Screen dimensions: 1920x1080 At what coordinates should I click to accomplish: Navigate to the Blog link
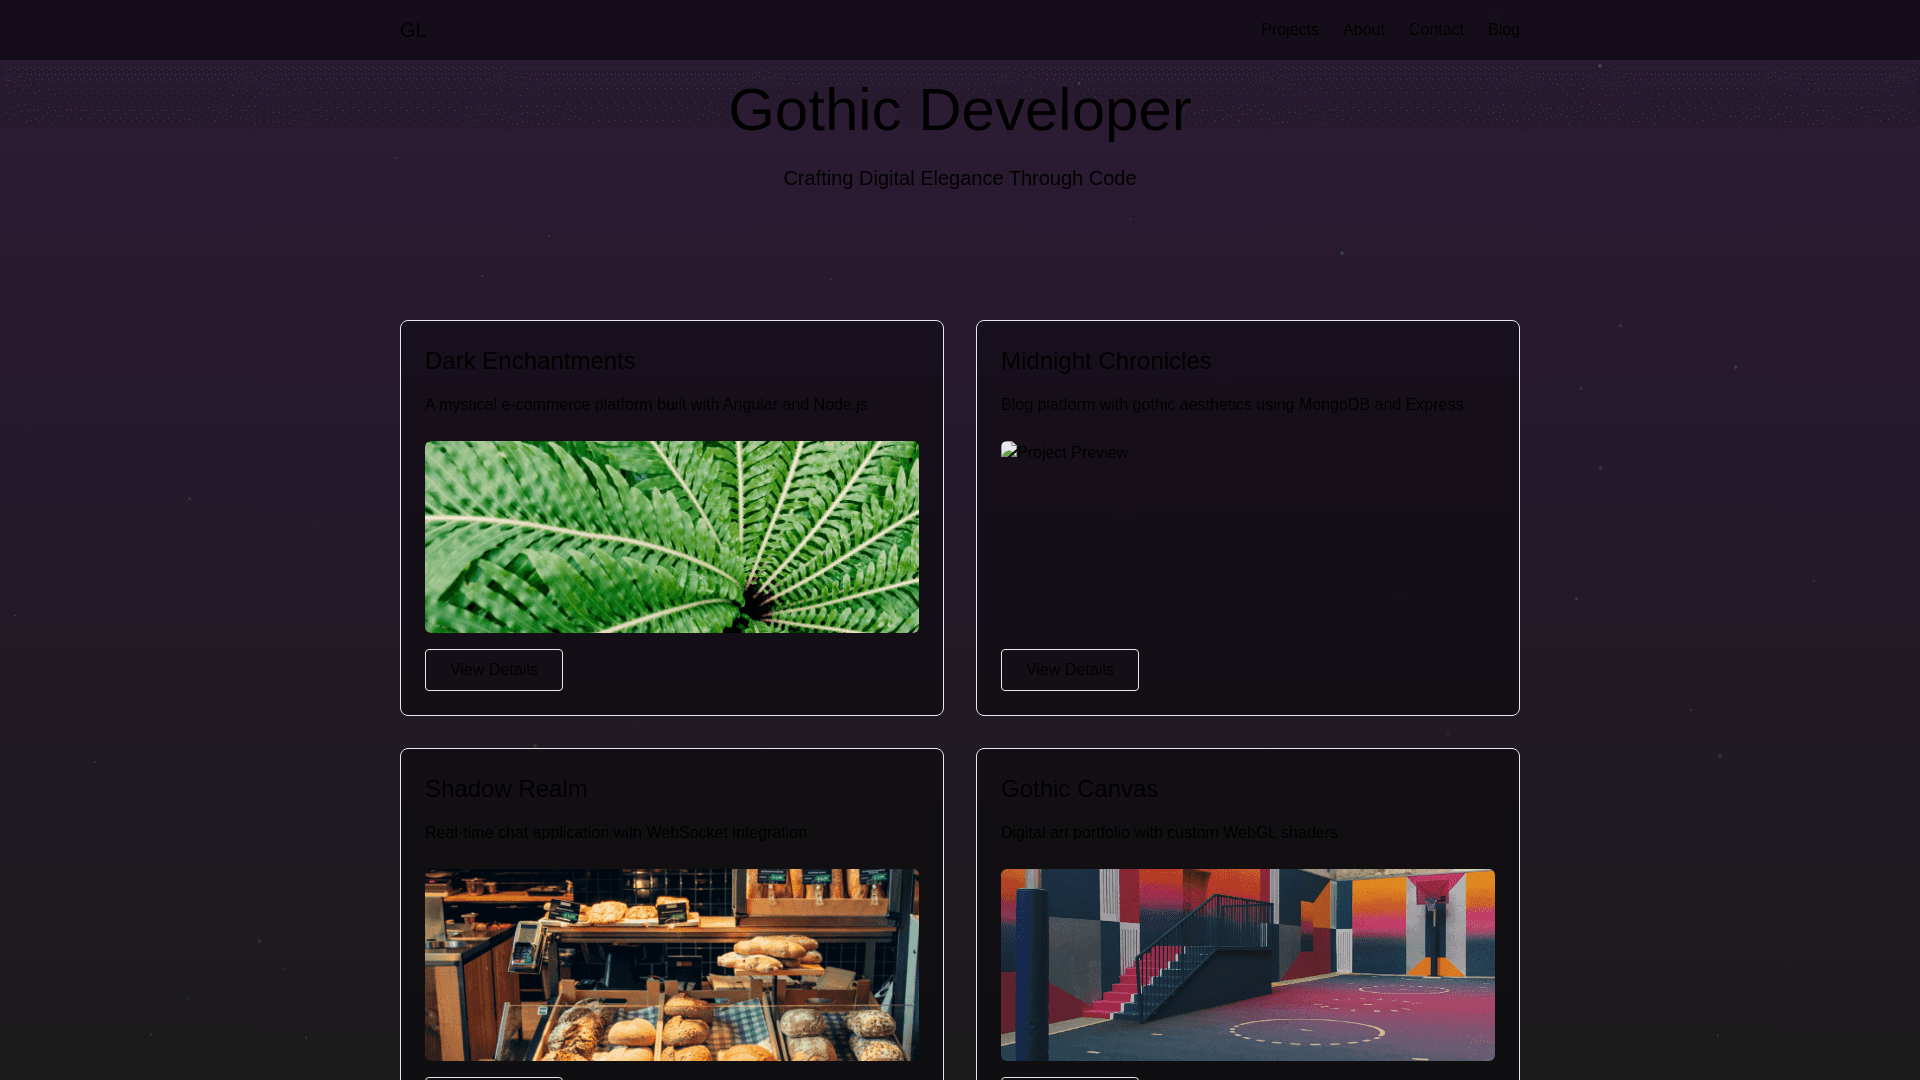click(x=1503, y=30)
